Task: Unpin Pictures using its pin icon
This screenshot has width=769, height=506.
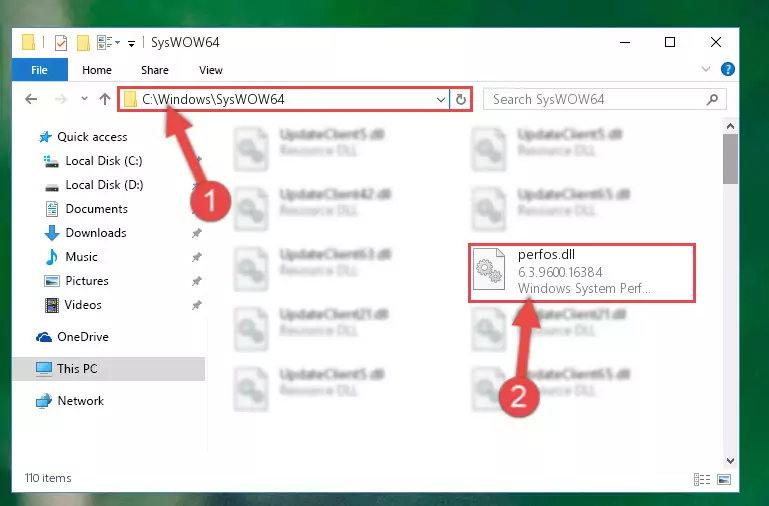Action: (x=197, y=281)
